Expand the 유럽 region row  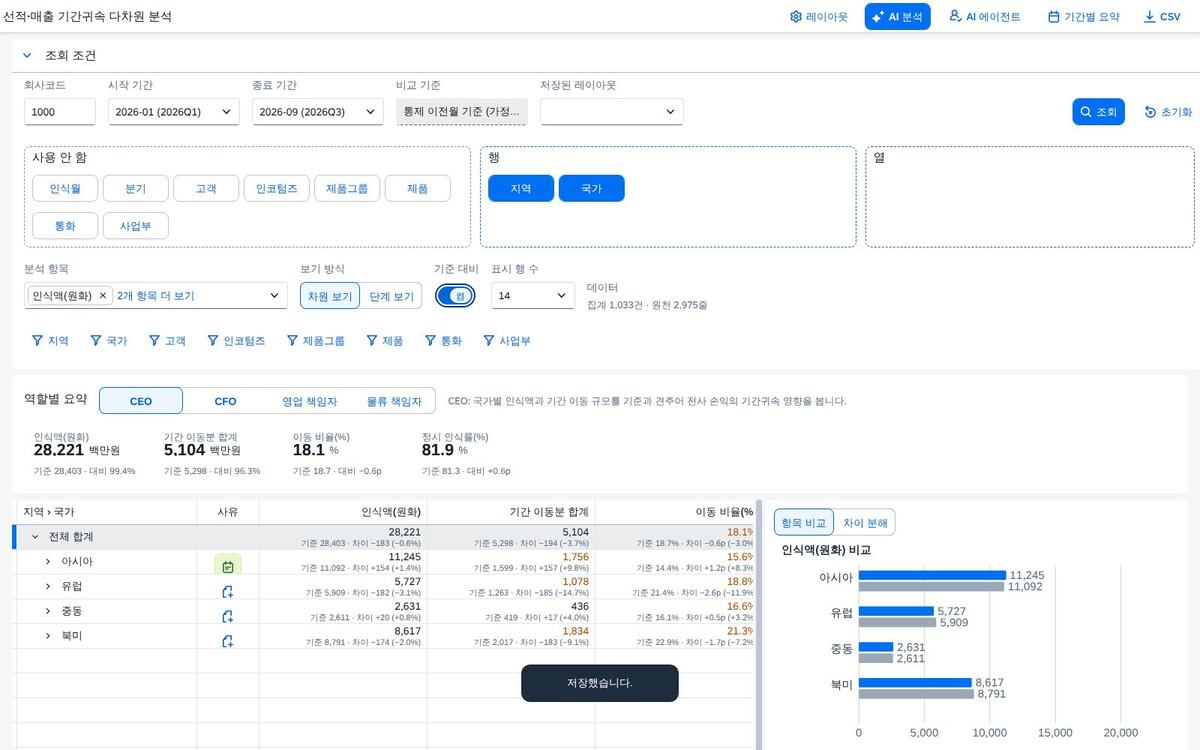click(48, 586)
